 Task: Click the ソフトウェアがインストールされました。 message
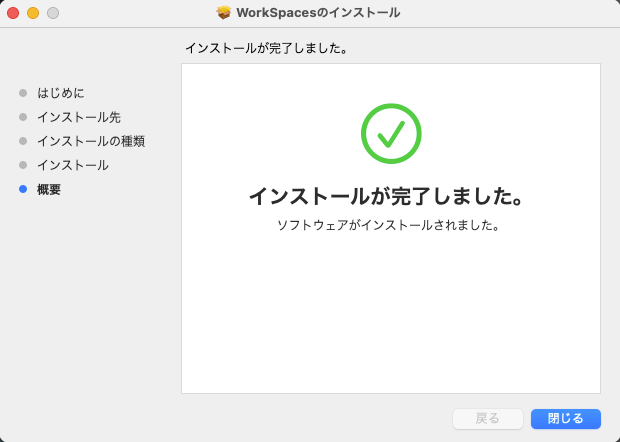click(388, 225)
